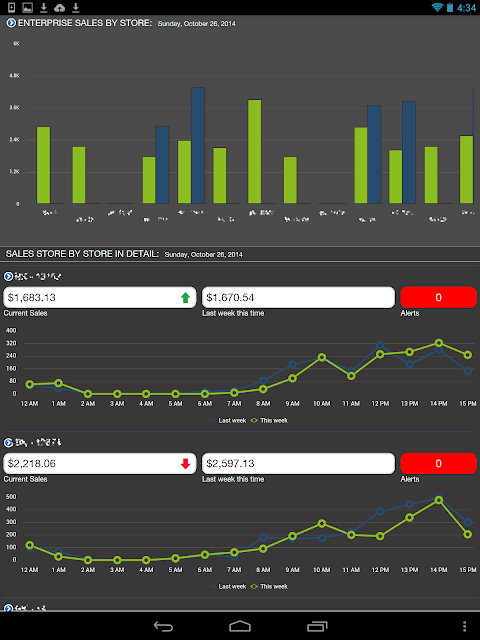Select the $1,670.54 last week field
This screenshot has width=480, height=640.
(298, 297)
